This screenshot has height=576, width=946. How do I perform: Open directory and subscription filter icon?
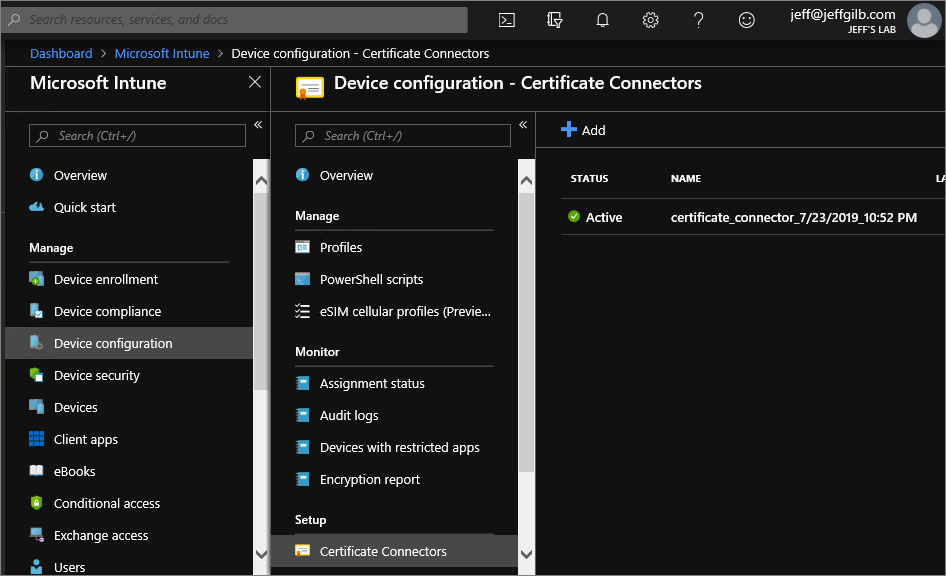pyautogui.click(x=554, y=20)
